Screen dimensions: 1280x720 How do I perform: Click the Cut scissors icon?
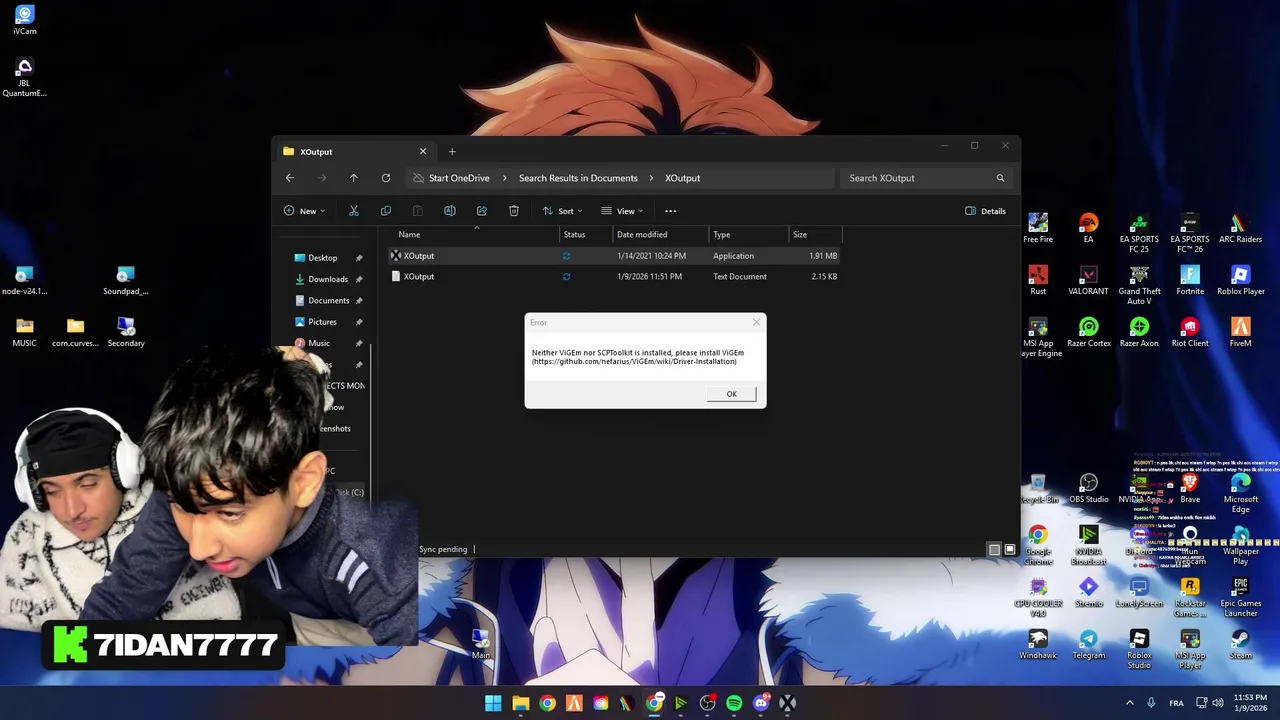[353, 211]
